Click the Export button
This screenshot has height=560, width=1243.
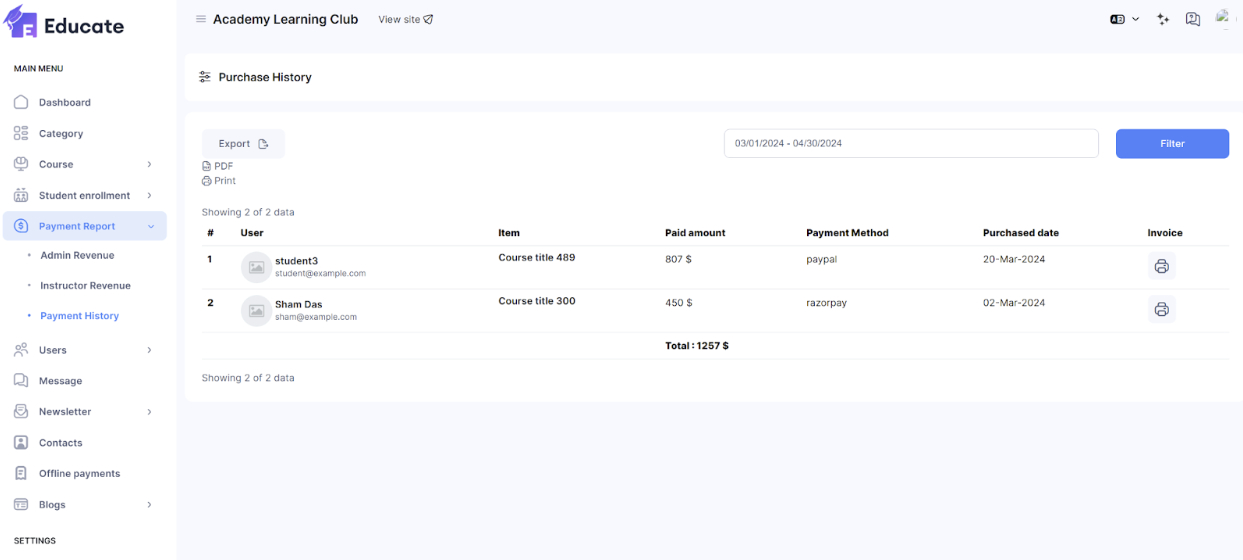click(x=243, y=144)
